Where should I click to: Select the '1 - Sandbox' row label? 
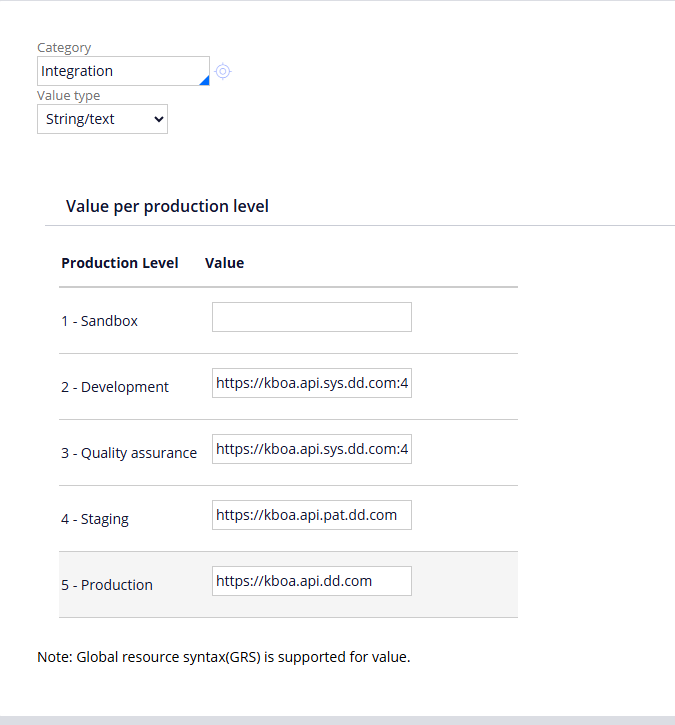tap(99, 321)
